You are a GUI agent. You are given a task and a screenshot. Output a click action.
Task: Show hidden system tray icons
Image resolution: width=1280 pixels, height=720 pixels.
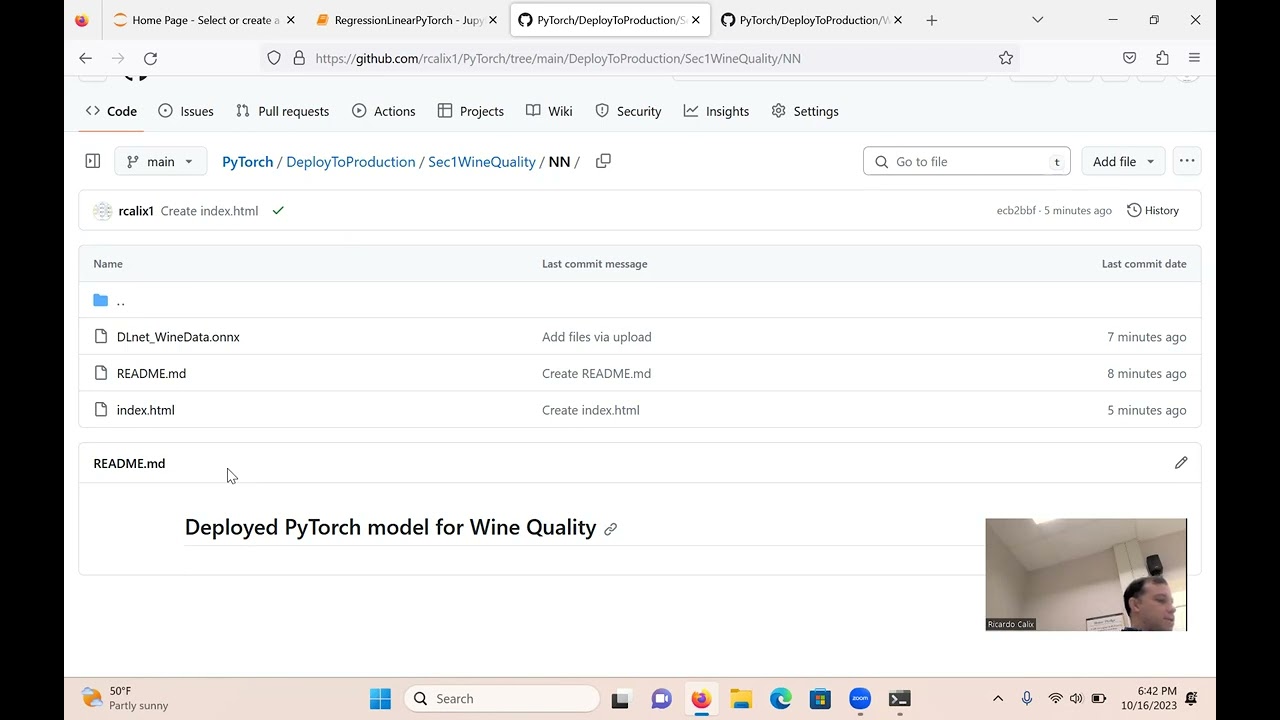[x=997, y=699]
